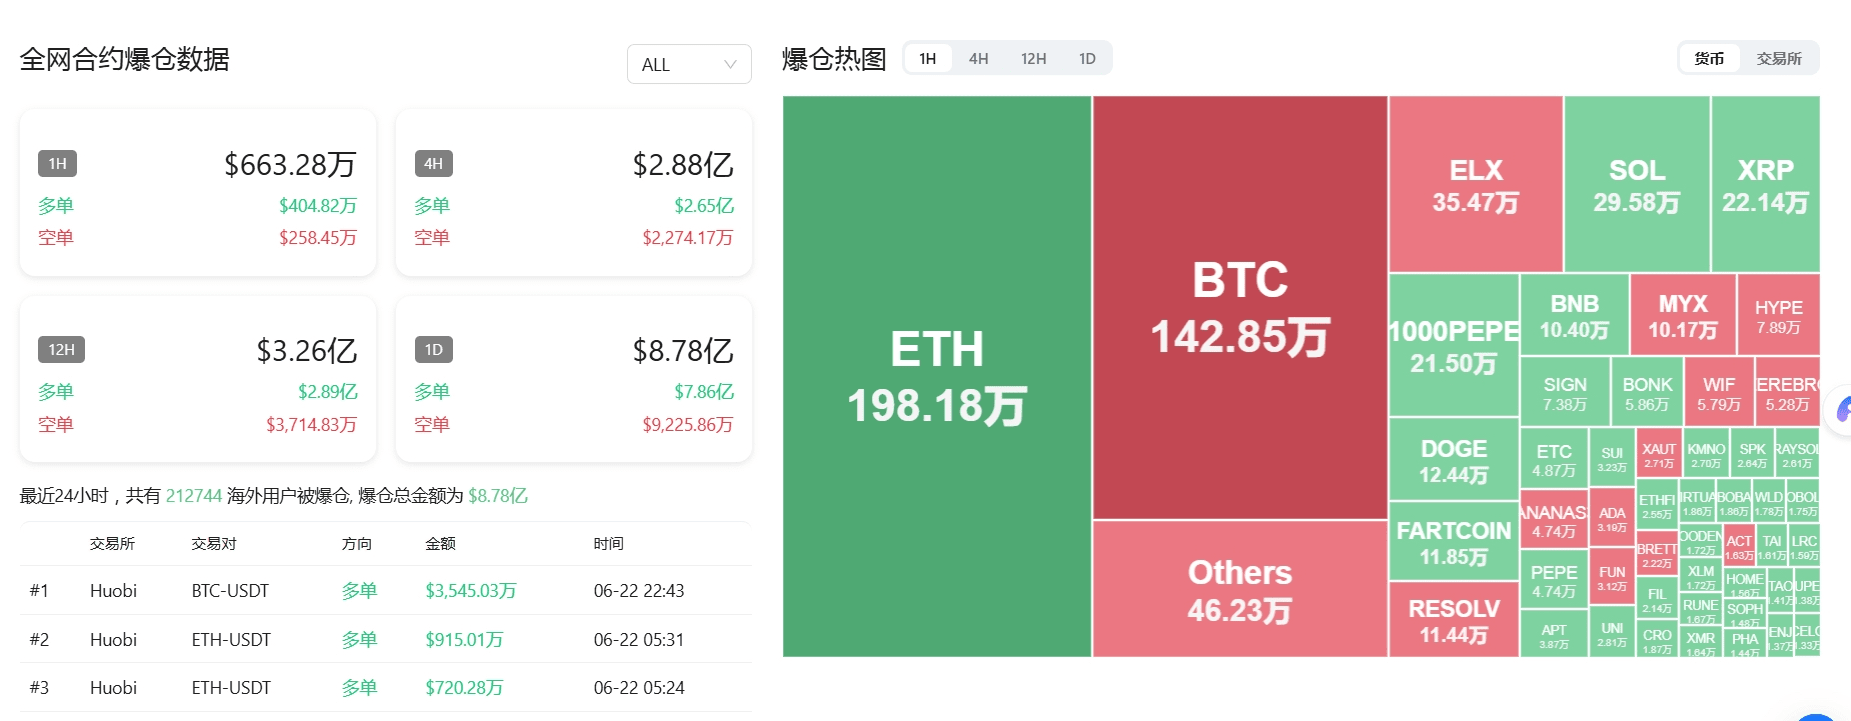Toggle heatmap view to 货币
Screen dimensions: 1851x721
pos(1709,59)
